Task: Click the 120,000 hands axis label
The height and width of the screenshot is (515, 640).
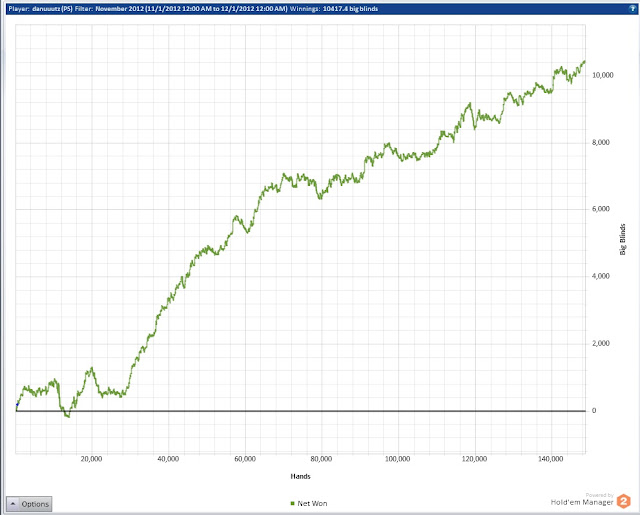Action: coord(474,459)
